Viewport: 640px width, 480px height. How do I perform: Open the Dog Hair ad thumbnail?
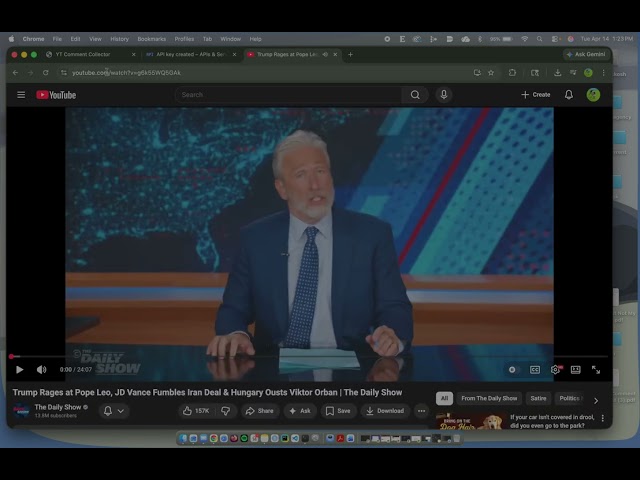470,421
